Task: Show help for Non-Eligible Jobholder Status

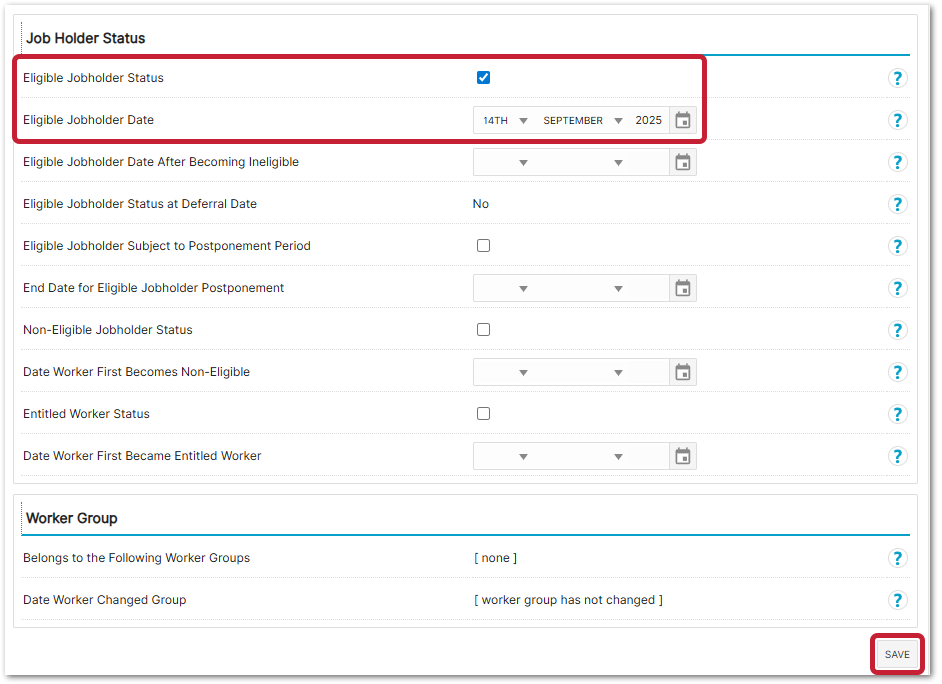Action: 897,330
